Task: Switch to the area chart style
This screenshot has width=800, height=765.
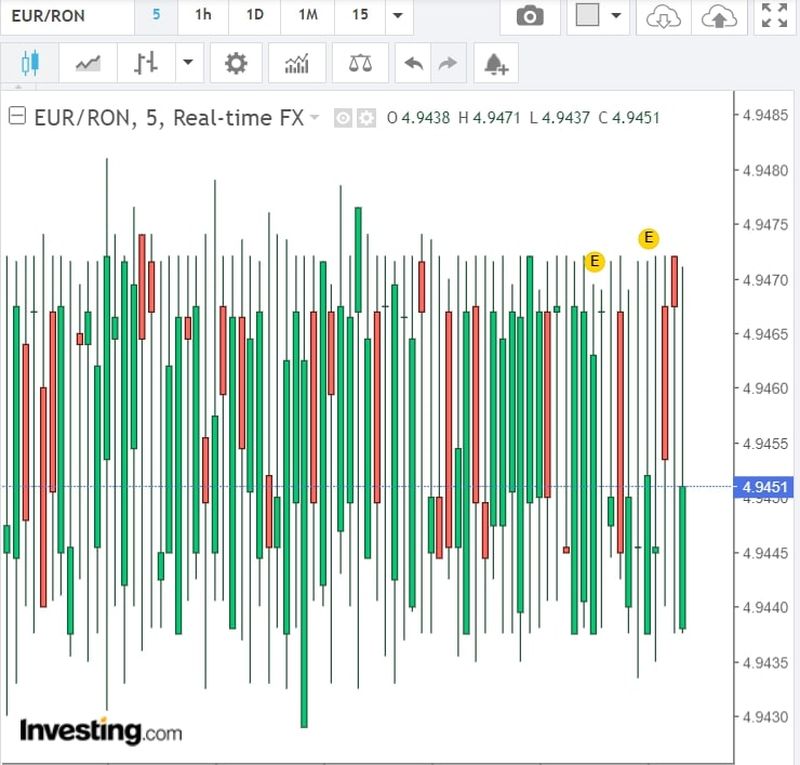Action: point(88,64)
